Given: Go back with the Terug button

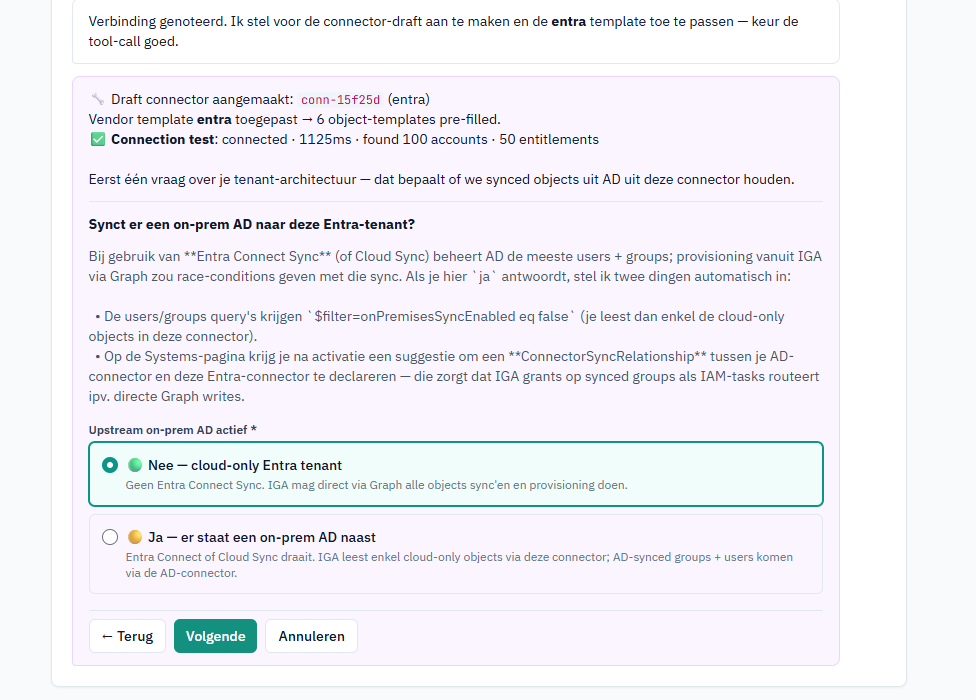Looking at the screenshot, I should (x=127, y=636).
